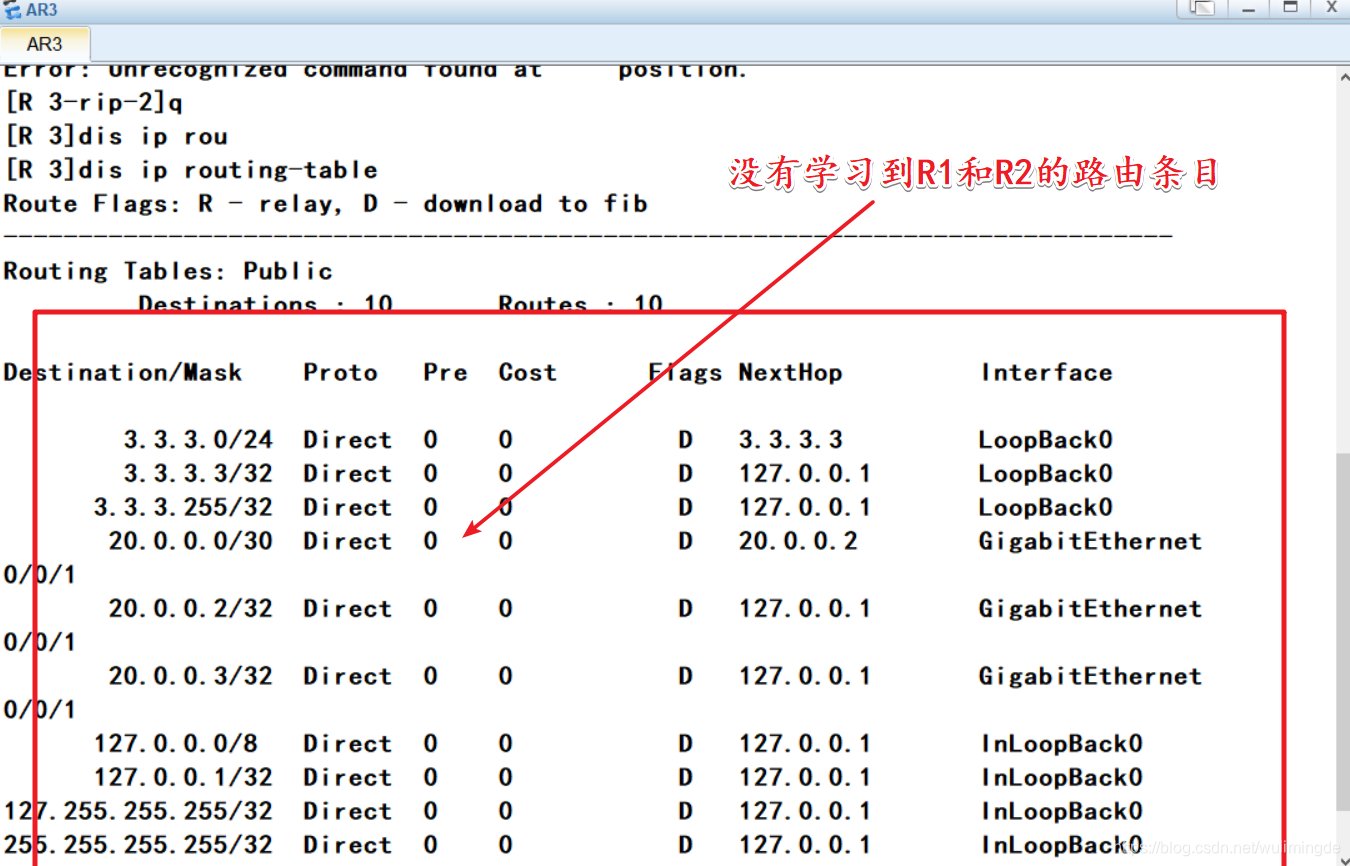This screenshot has height=866, width=1350.
Task: Click the 3.3.3.3/32 destination entry
Action: (198, 474)
